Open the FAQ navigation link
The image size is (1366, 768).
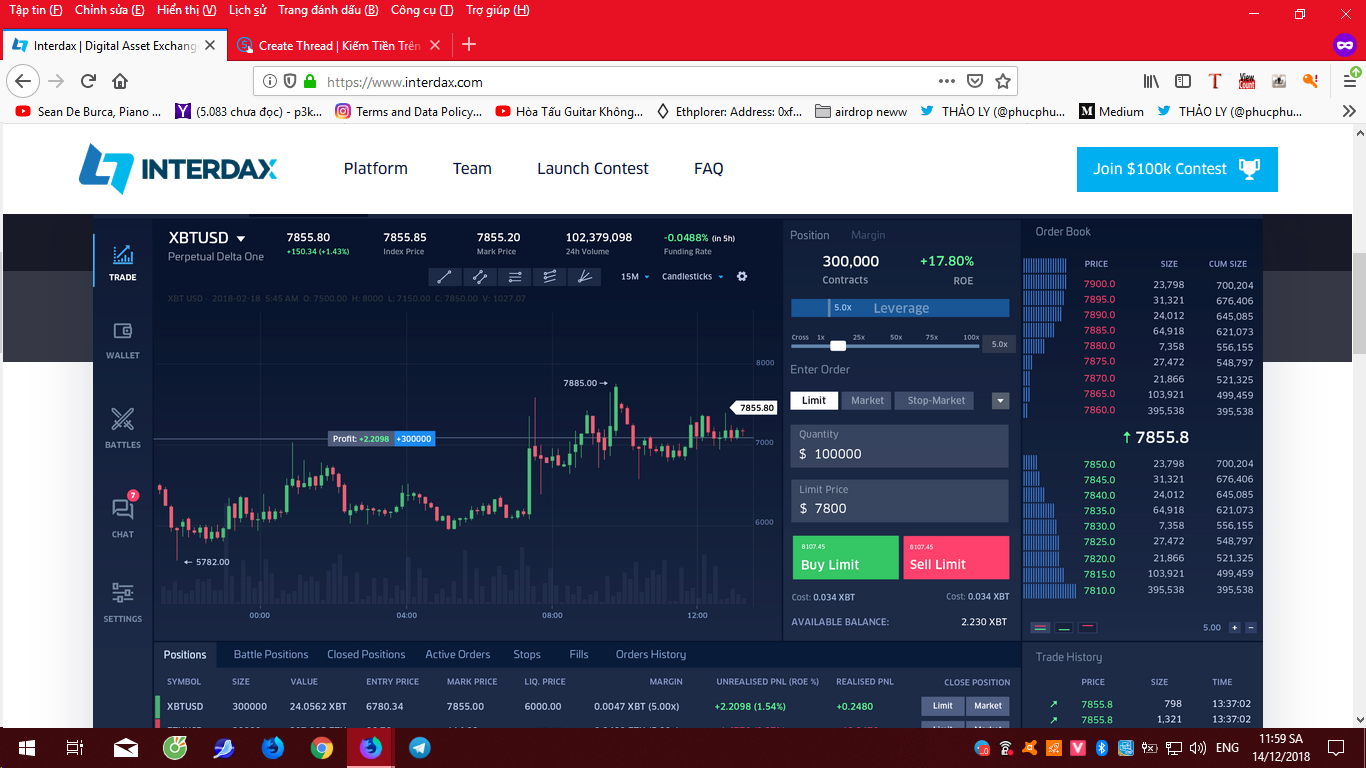(708, 169)
